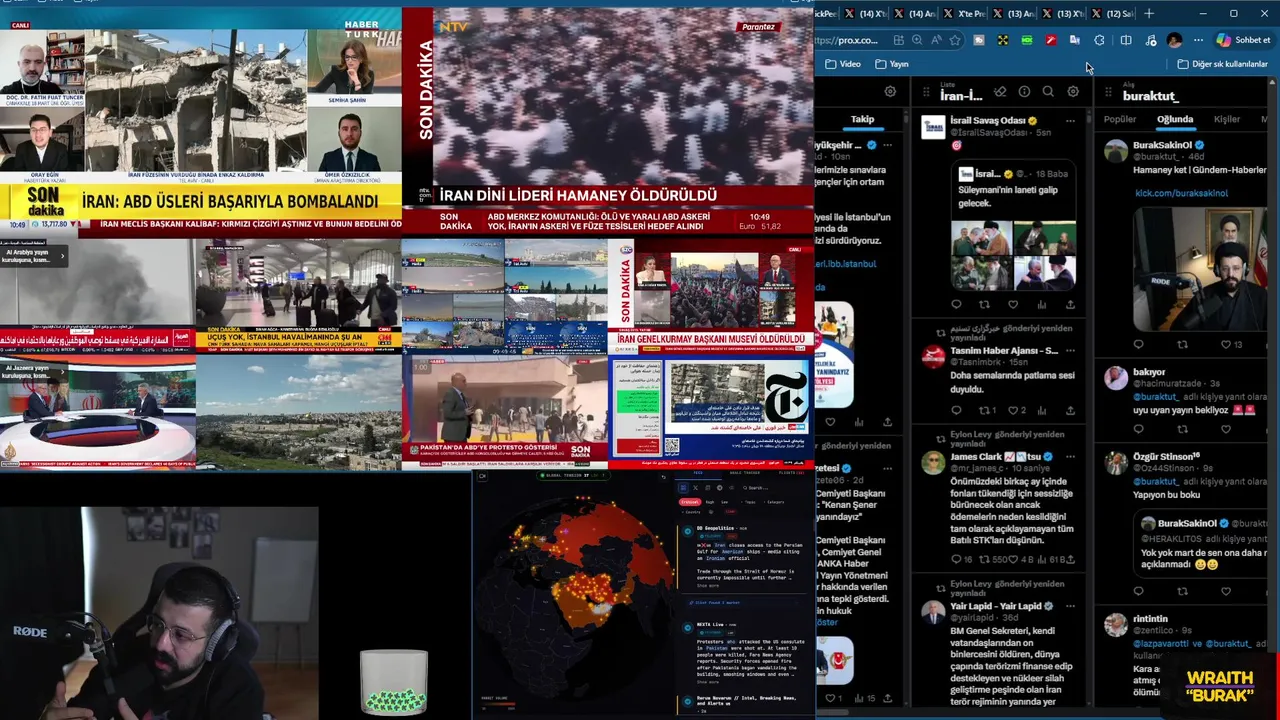Viewport: 1280px width, 720px height.
Task: Open more options on James Clark post
Action: tap(1070, 457)
